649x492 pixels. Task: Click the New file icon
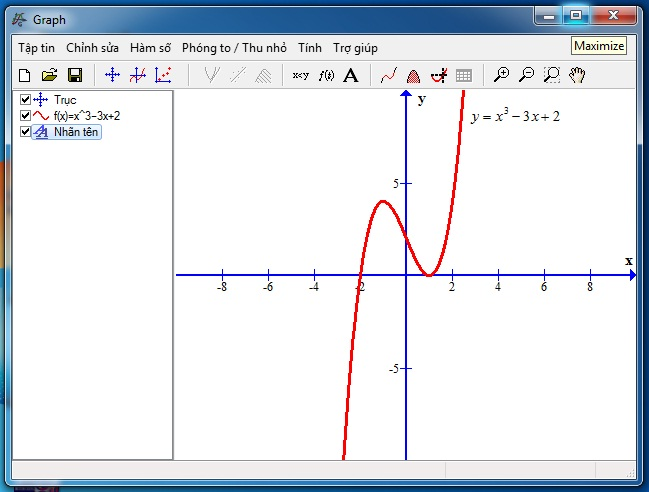(25, 75)
